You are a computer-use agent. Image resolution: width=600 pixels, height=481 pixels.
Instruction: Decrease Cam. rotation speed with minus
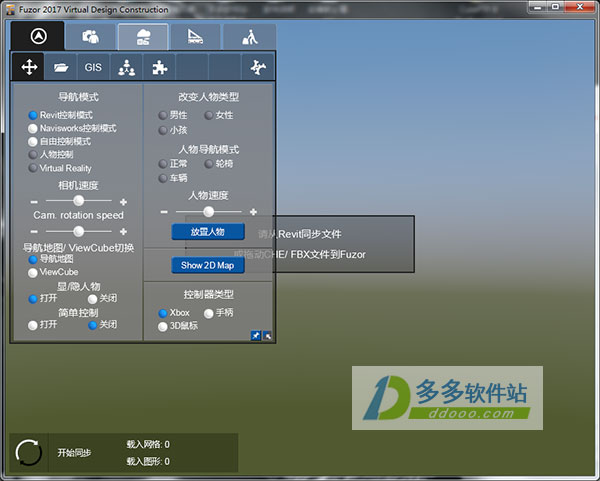click(34, 232)
